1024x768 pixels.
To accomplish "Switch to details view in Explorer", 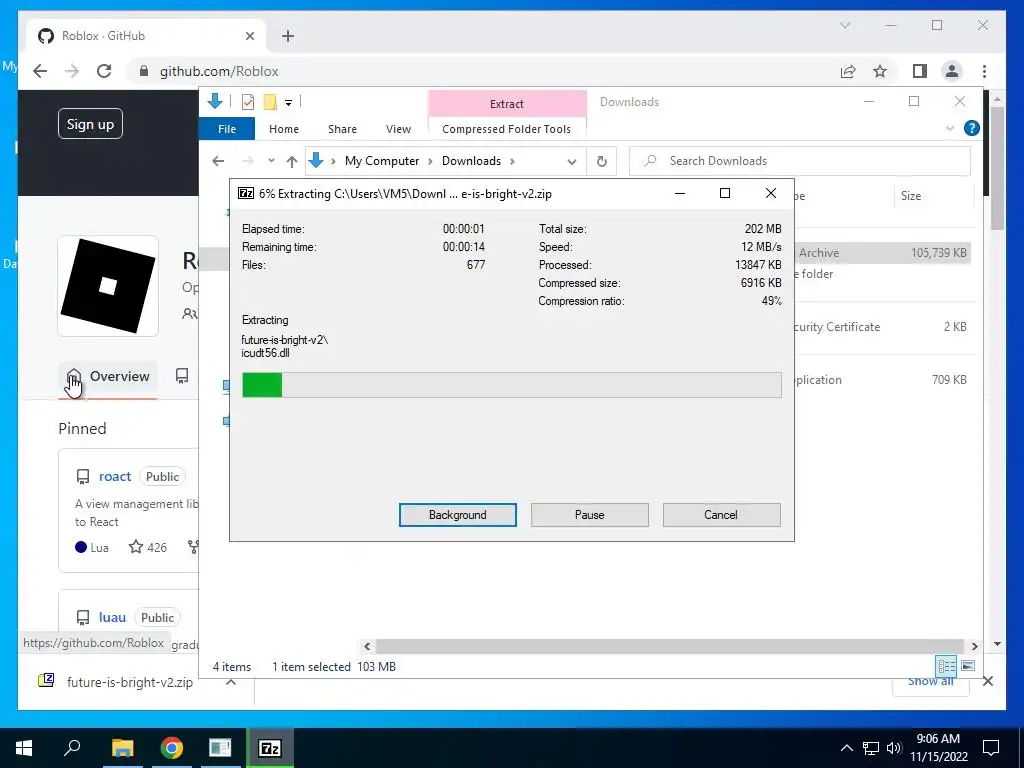I will 946,666.
